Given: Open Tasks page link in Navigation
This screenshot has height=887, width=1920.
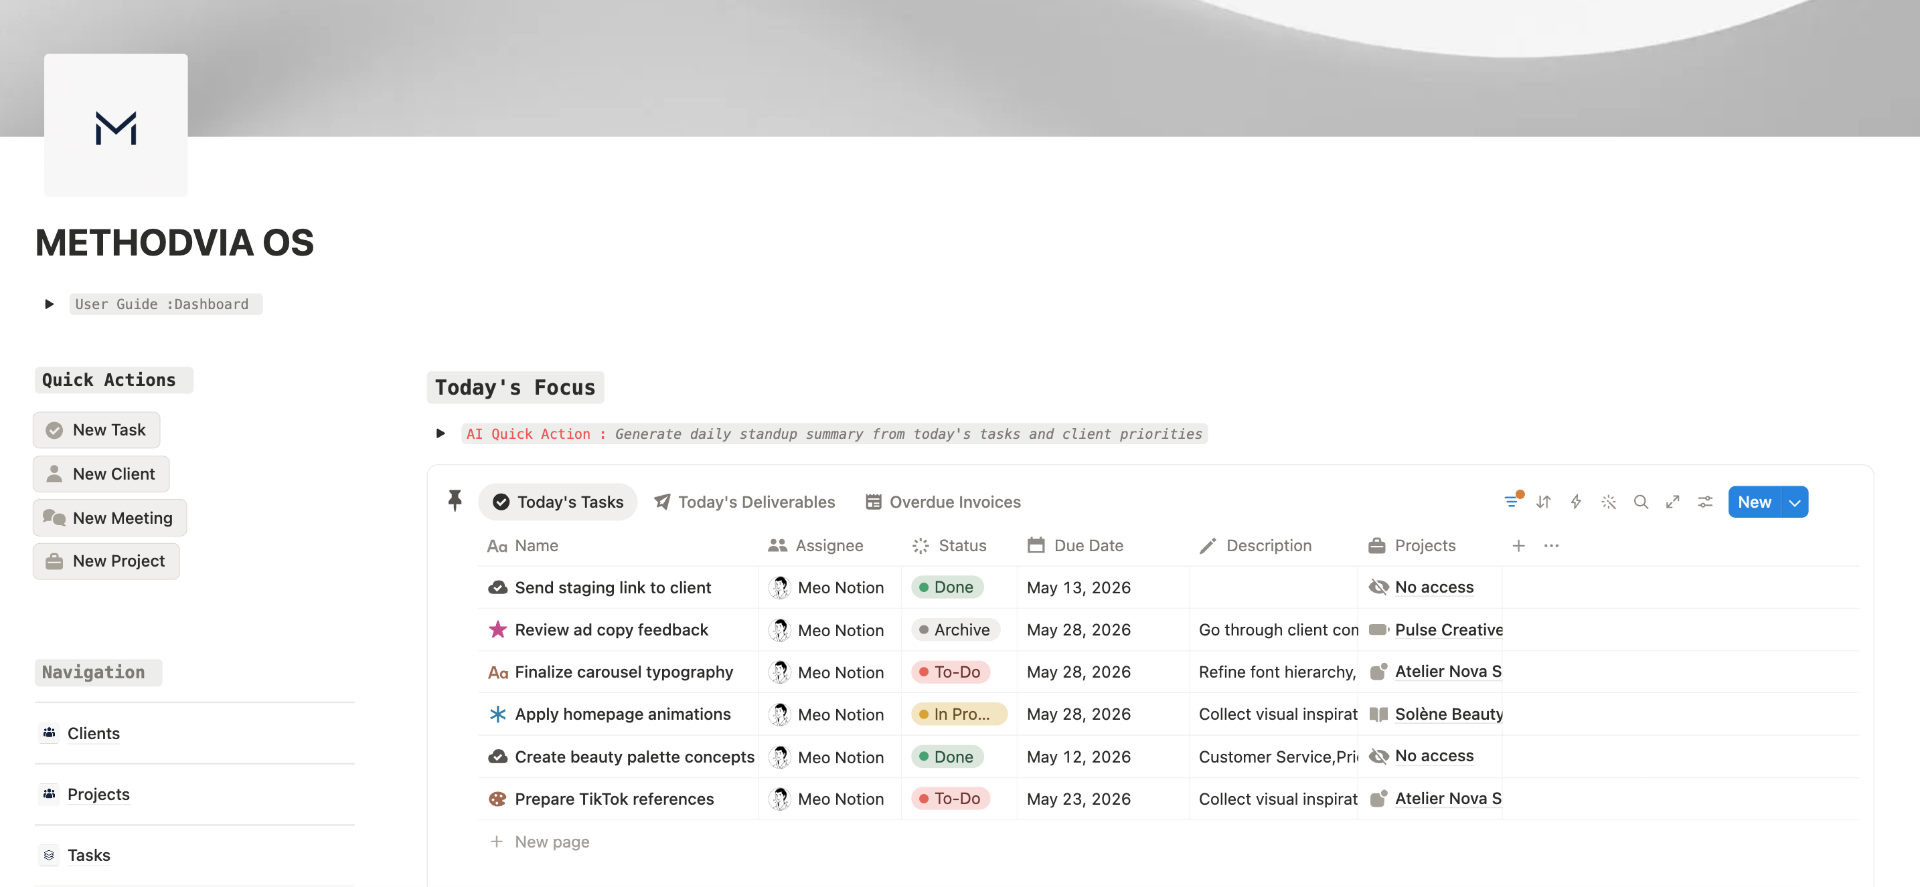Looking at the screenshot, I should pos(89,855).
